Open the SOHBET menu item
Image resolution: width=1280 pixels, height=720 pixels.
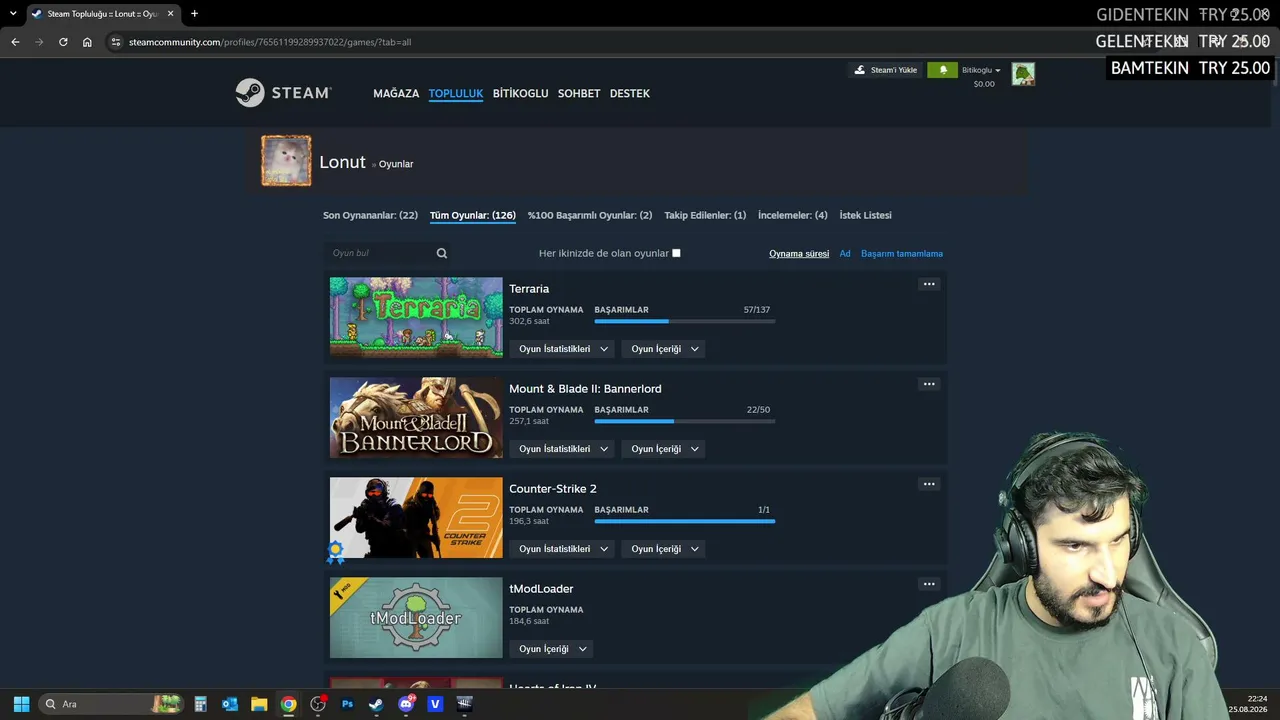[x=579, y=93]
